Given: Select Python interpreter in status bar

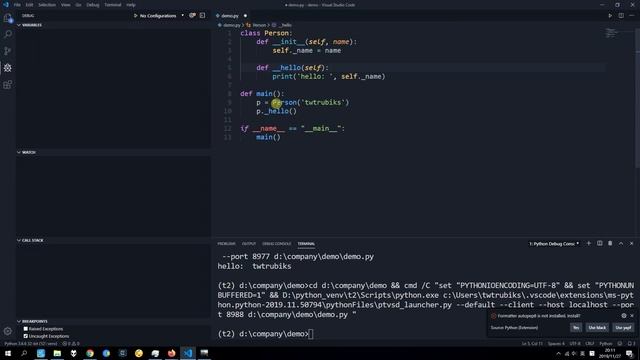Looking at the screenshot, I should [x=31, y=344].
